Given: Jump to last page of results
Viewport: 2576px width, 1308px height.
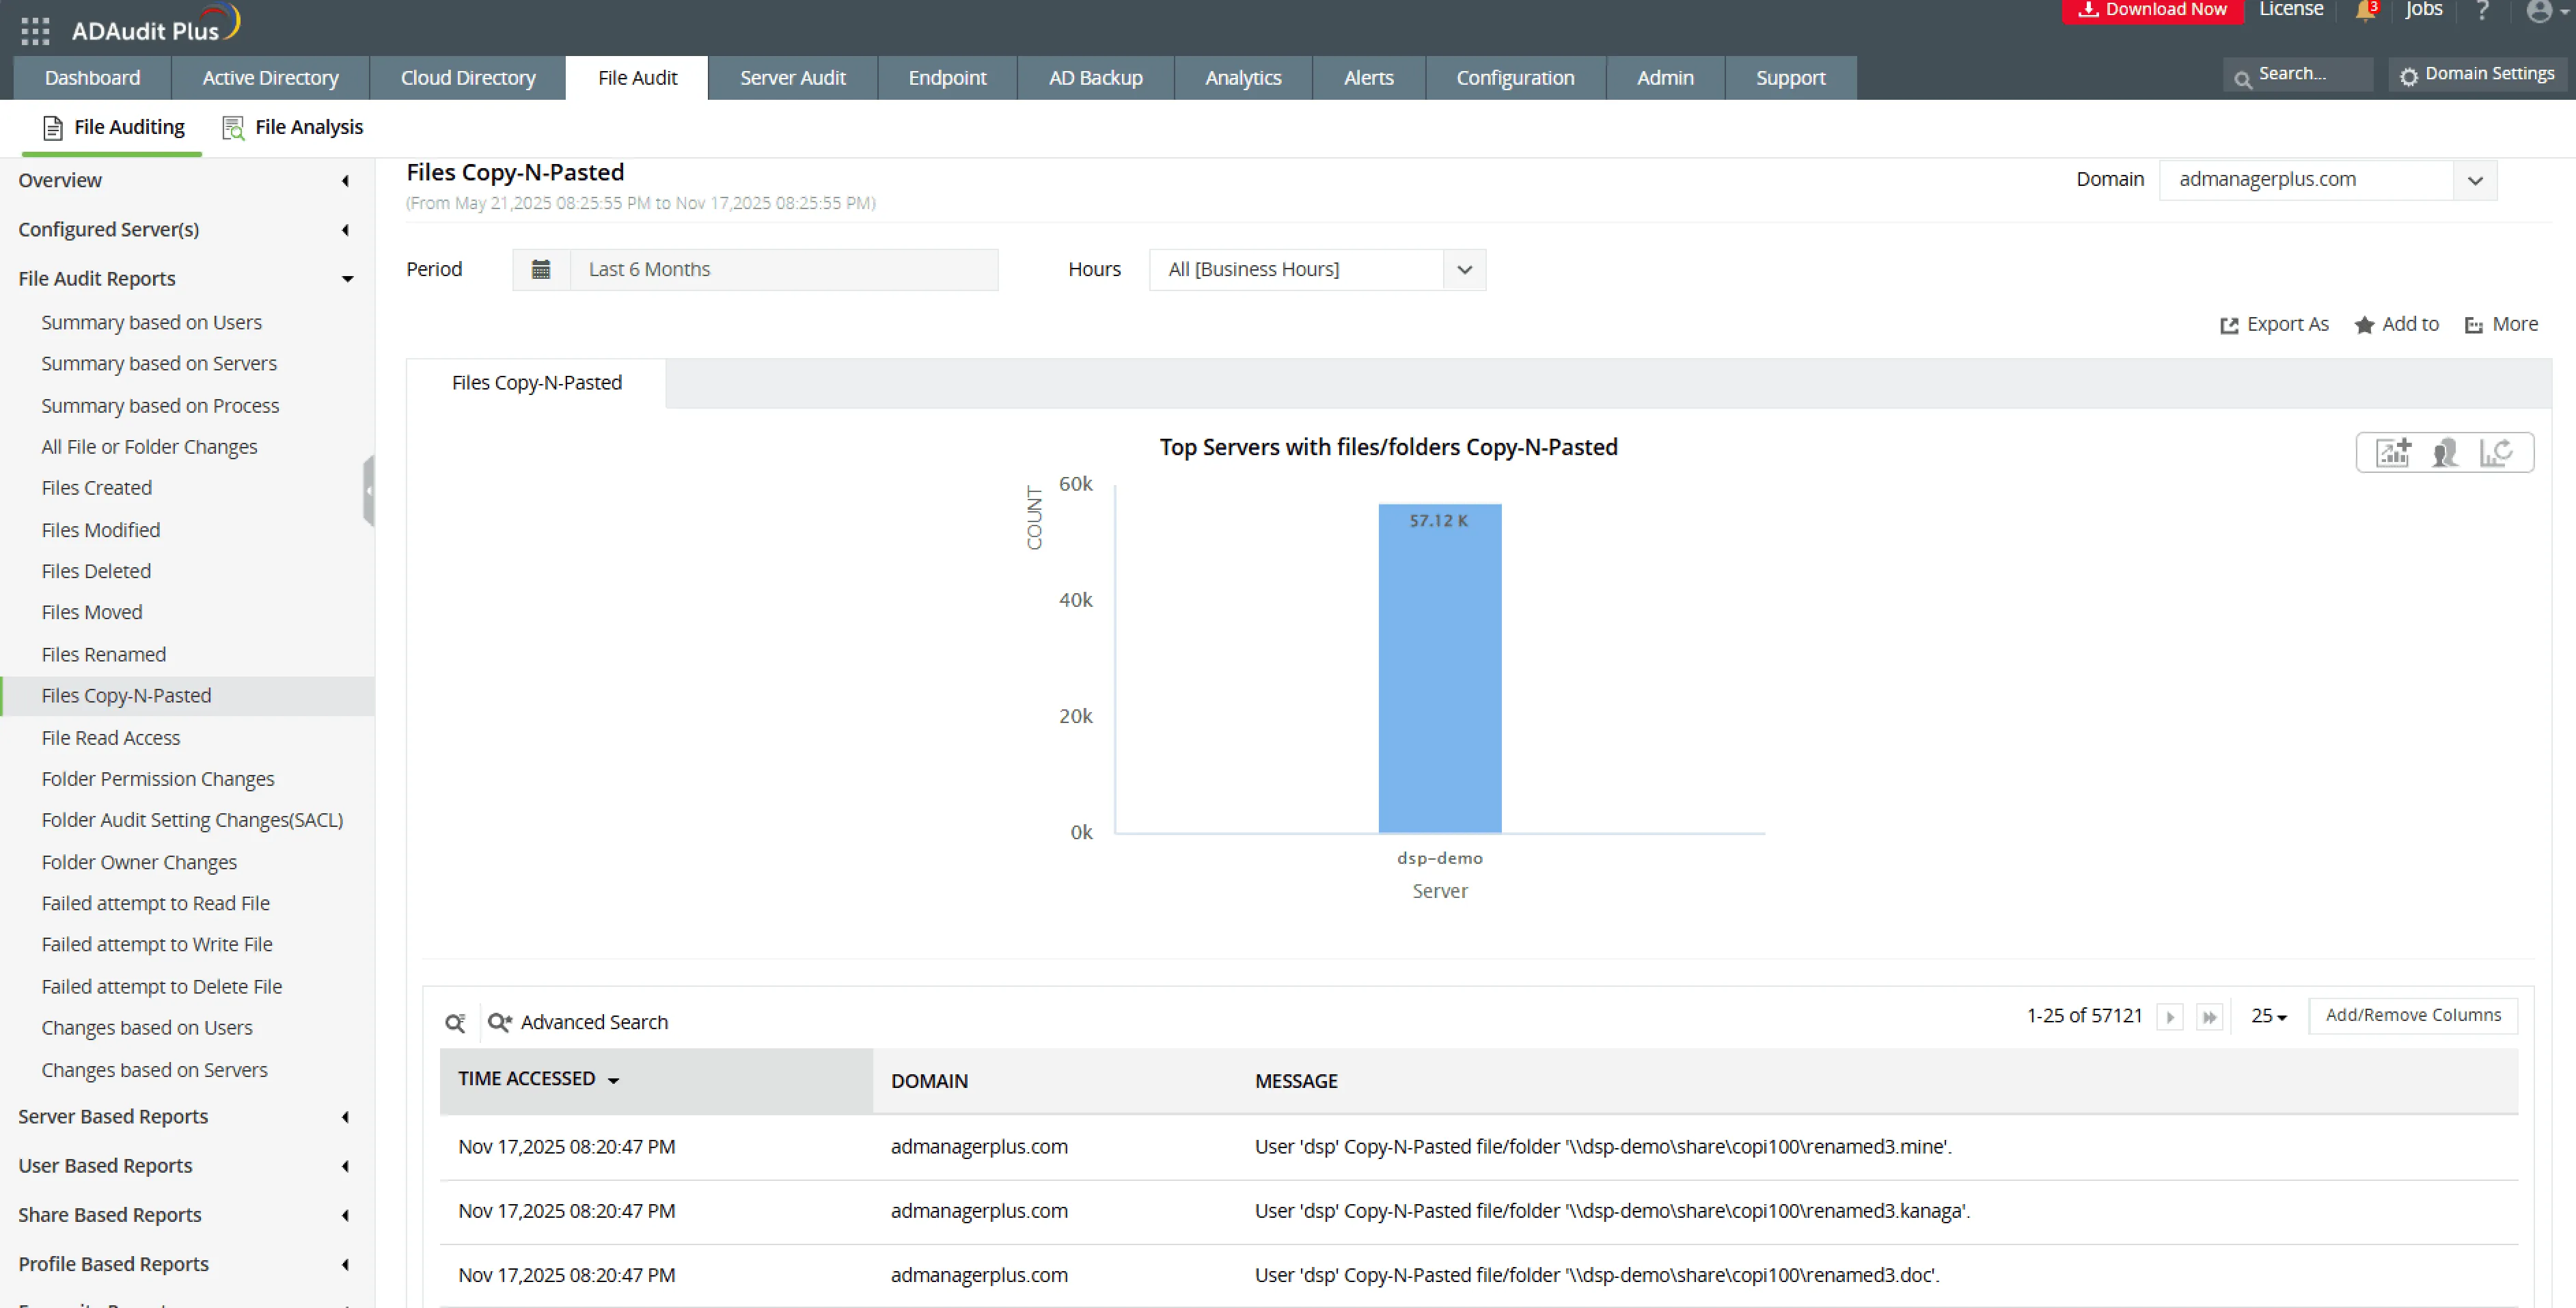Looking at the screenshot, I should [x=2209, y=1017].
